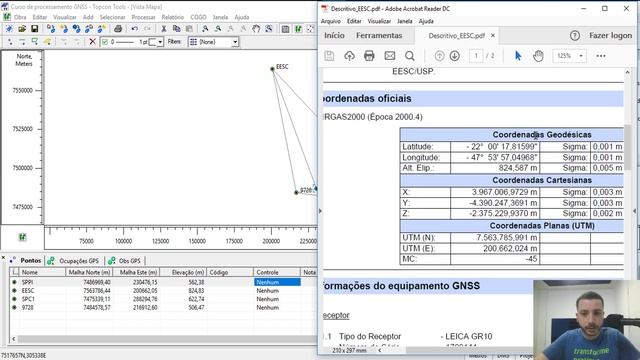Open the Relatório menu in Topcon Tools
The height and width of the screenshot is (360, 640).
[x=173, y=17]
